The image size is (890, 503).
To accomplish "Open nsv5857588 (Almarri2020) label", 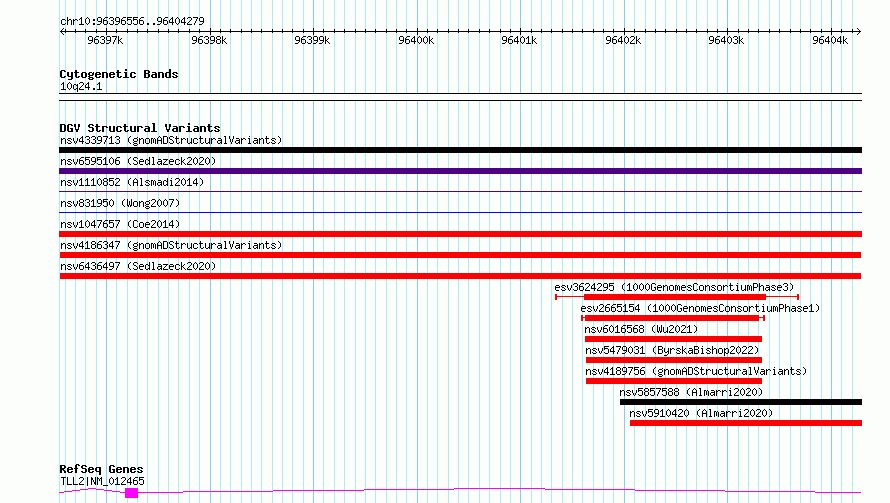I will pos(691,392).
